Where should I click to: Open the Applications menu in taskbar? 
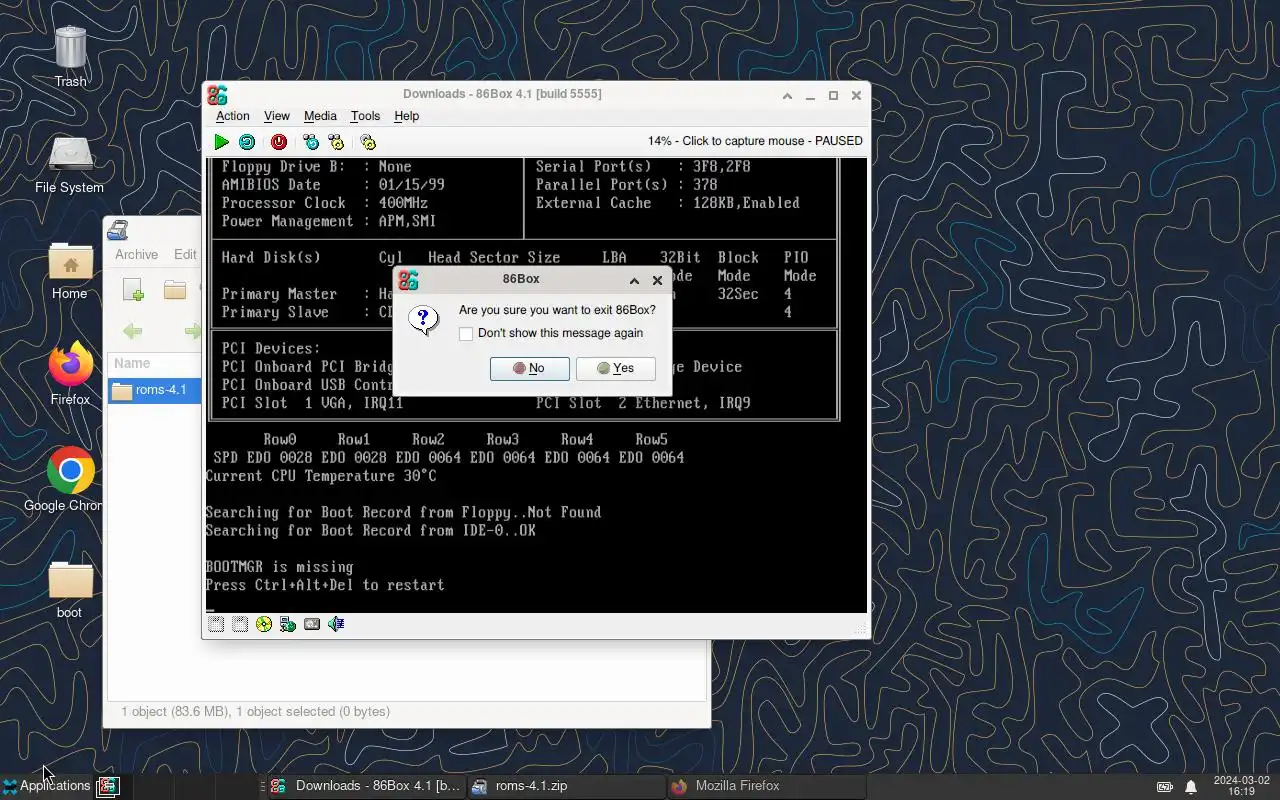47,786
